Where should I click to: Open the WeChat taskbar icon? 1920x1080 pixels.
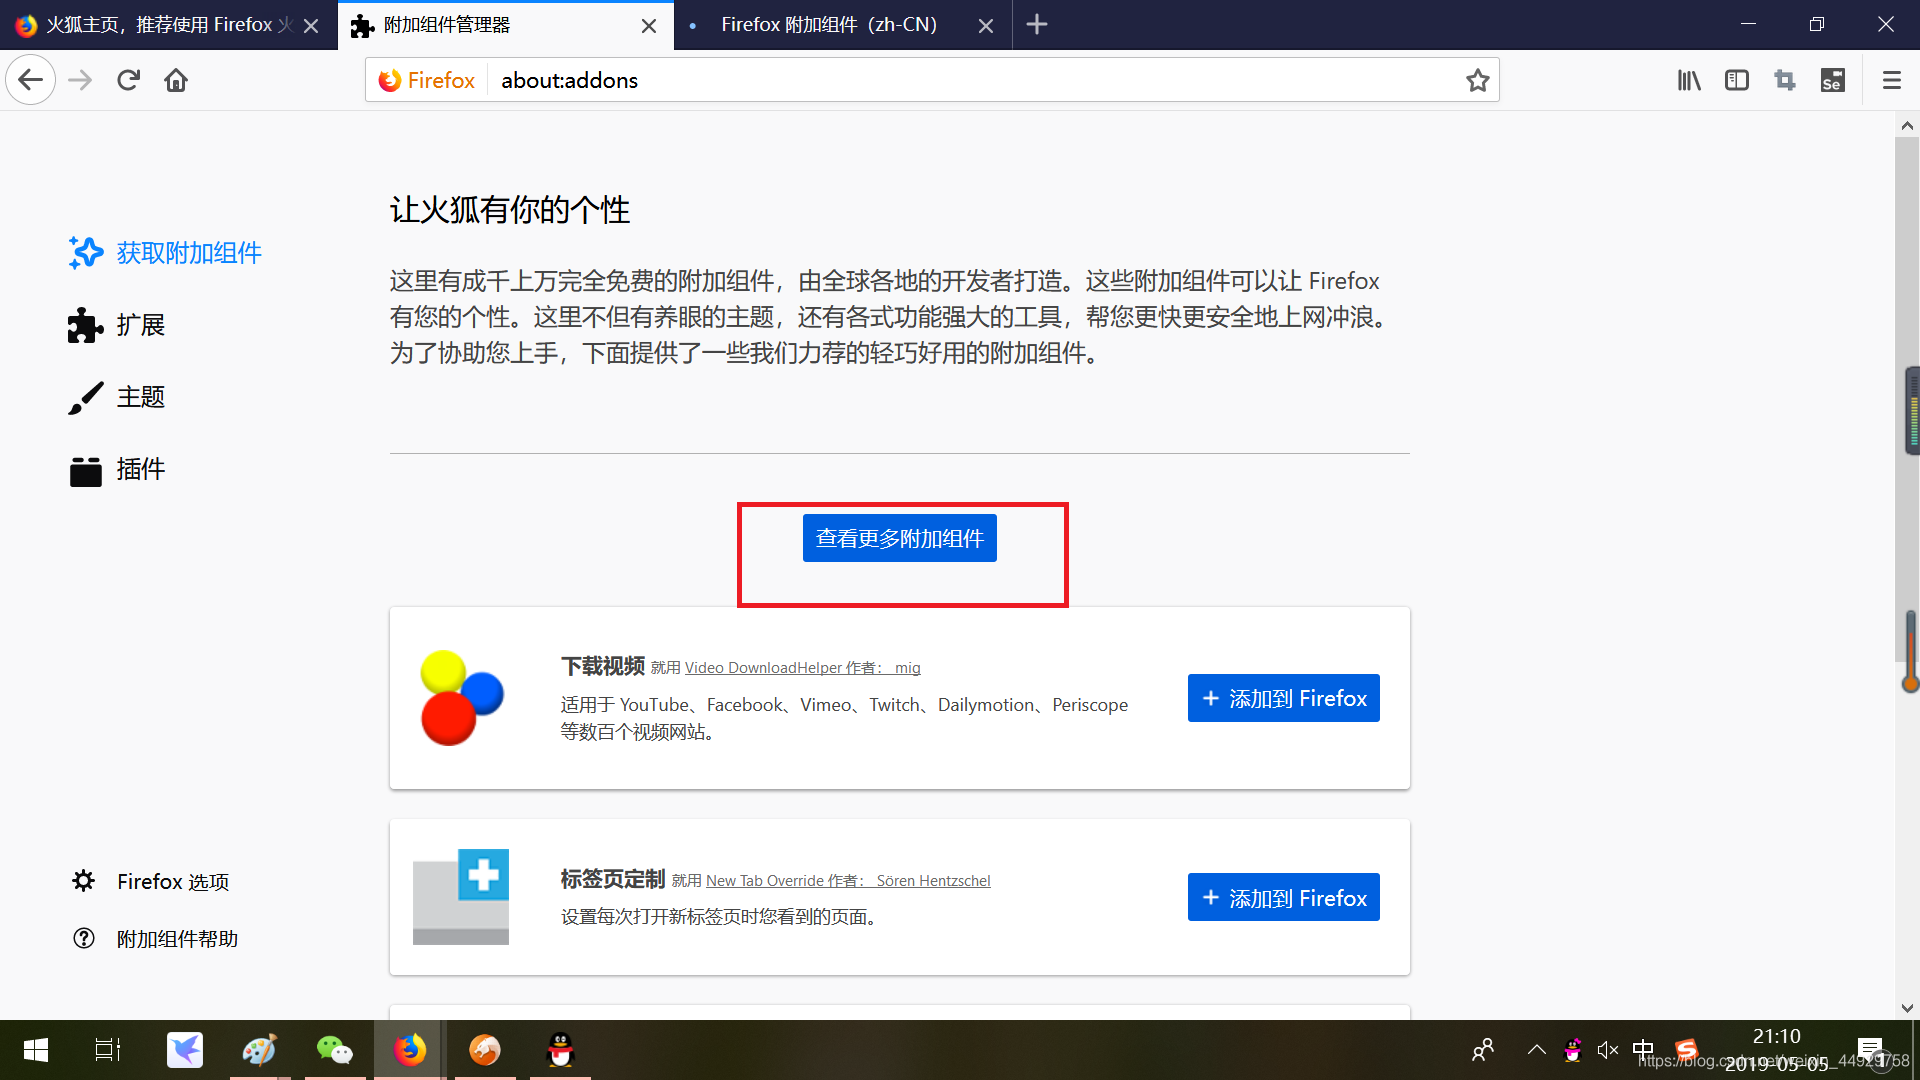[x=335, y=1050]
